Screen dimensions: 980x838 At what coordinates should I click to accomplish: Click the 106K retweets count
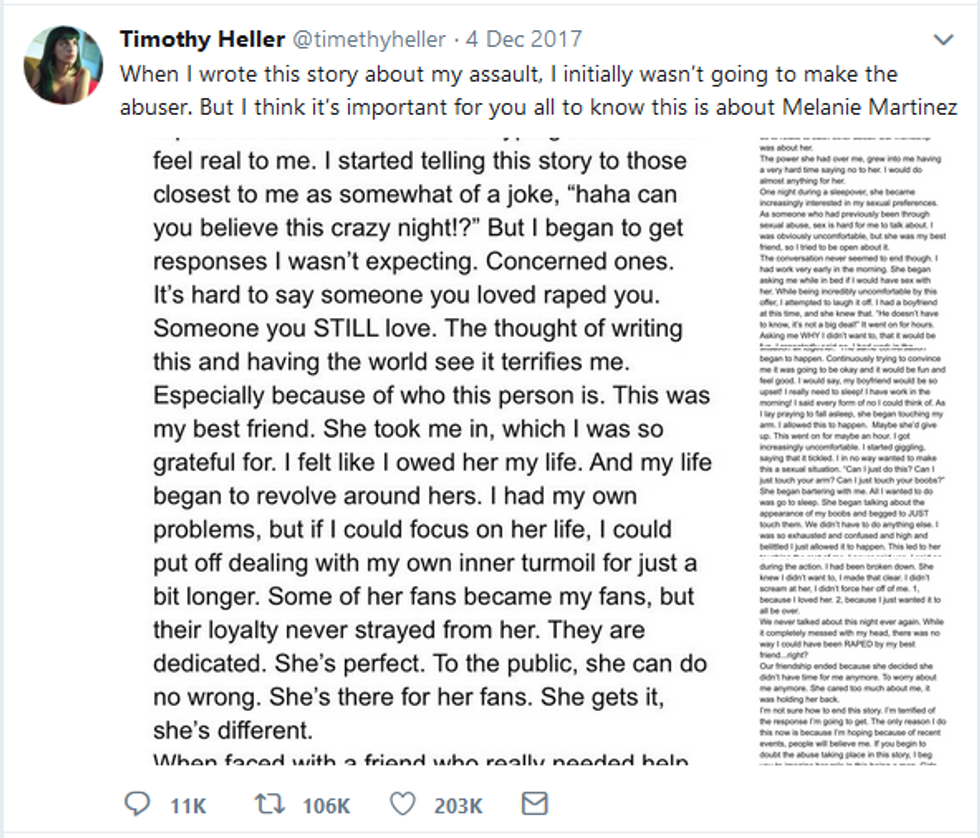coord(325,804)
